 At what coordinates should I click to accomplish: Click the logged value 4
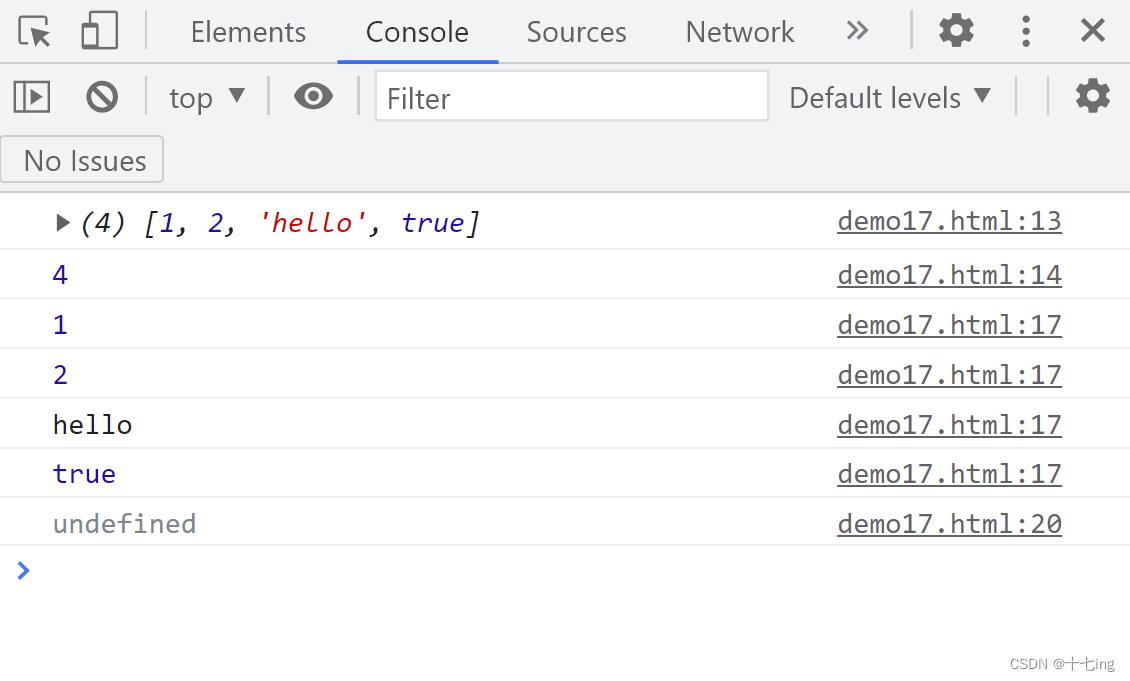(60, 275)
